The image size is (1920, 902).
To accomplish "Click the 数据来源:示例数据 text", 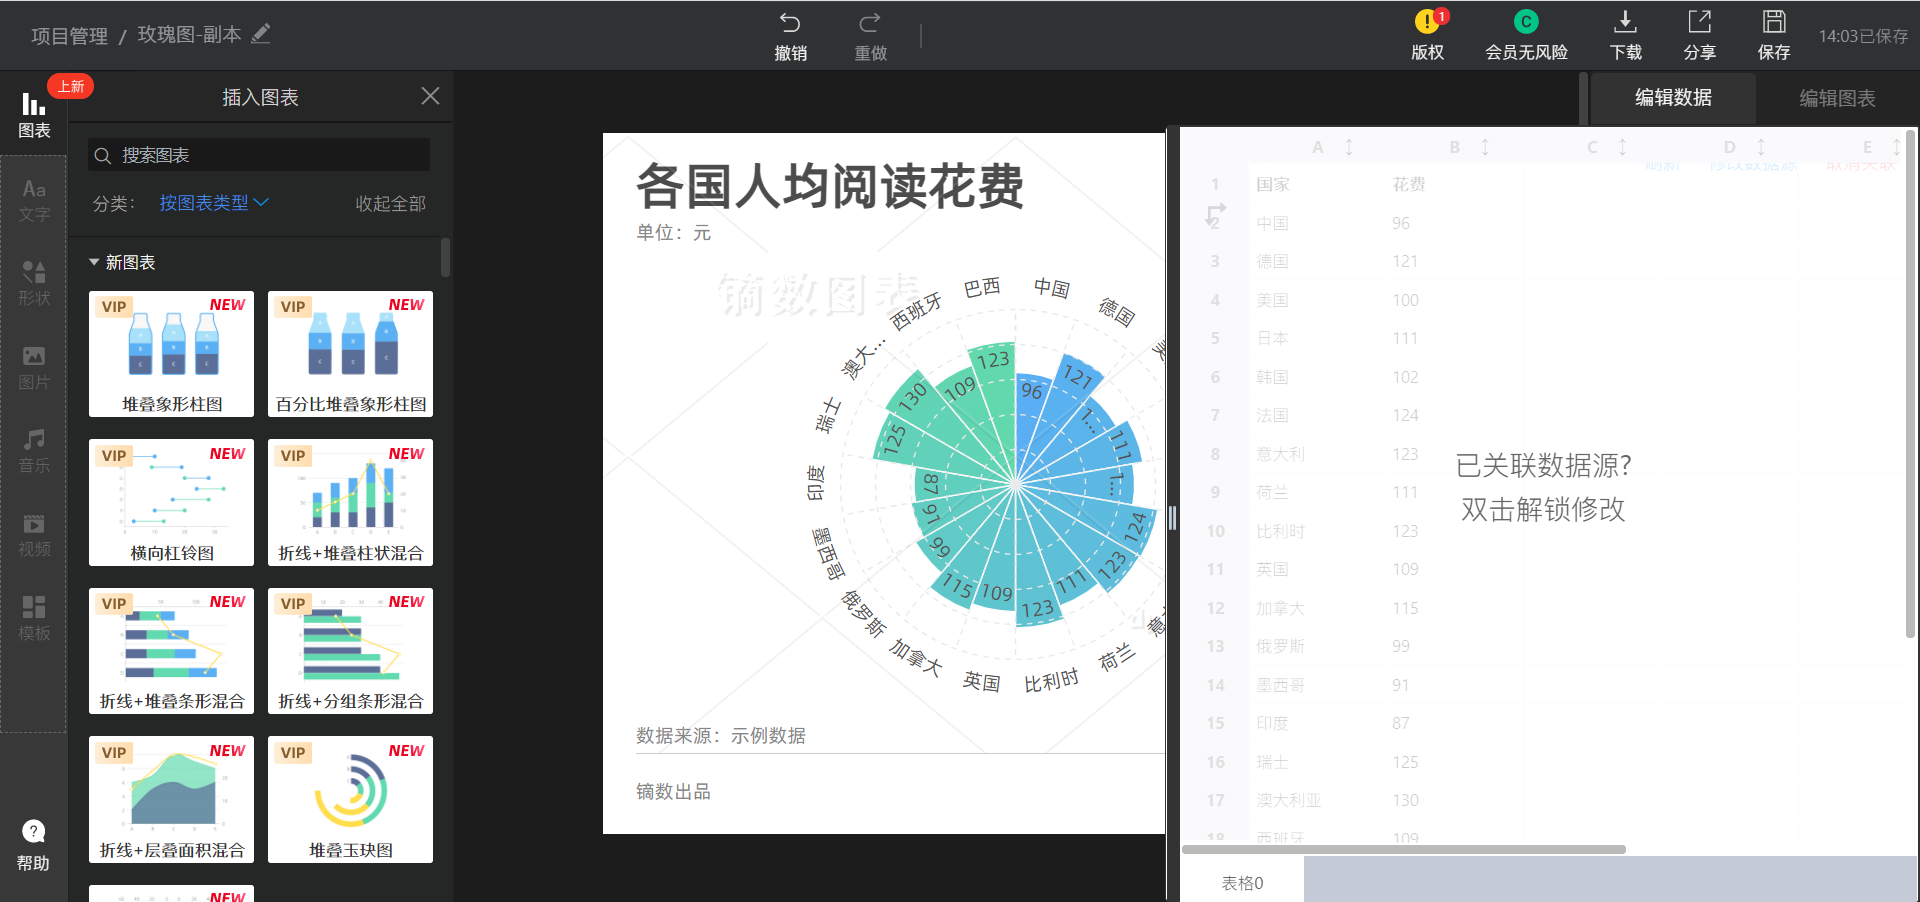I will (x=721, y=735).
